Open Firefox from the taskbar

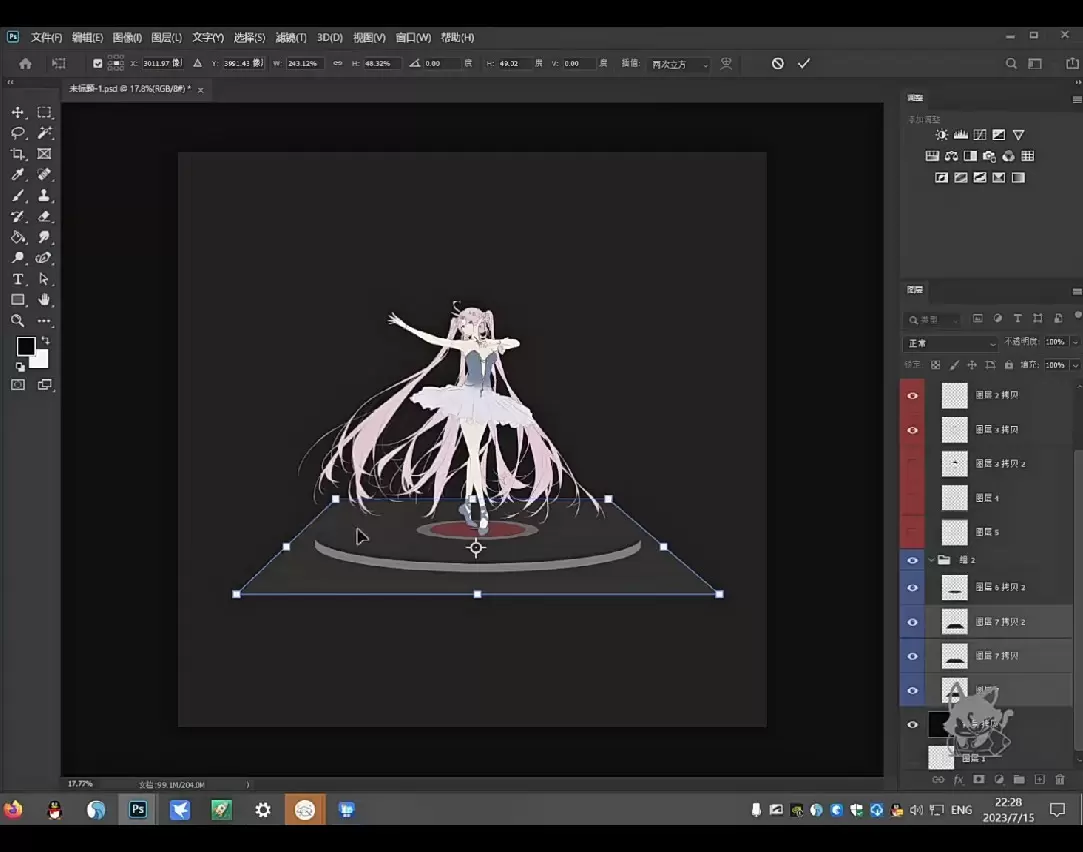point(13,810)
